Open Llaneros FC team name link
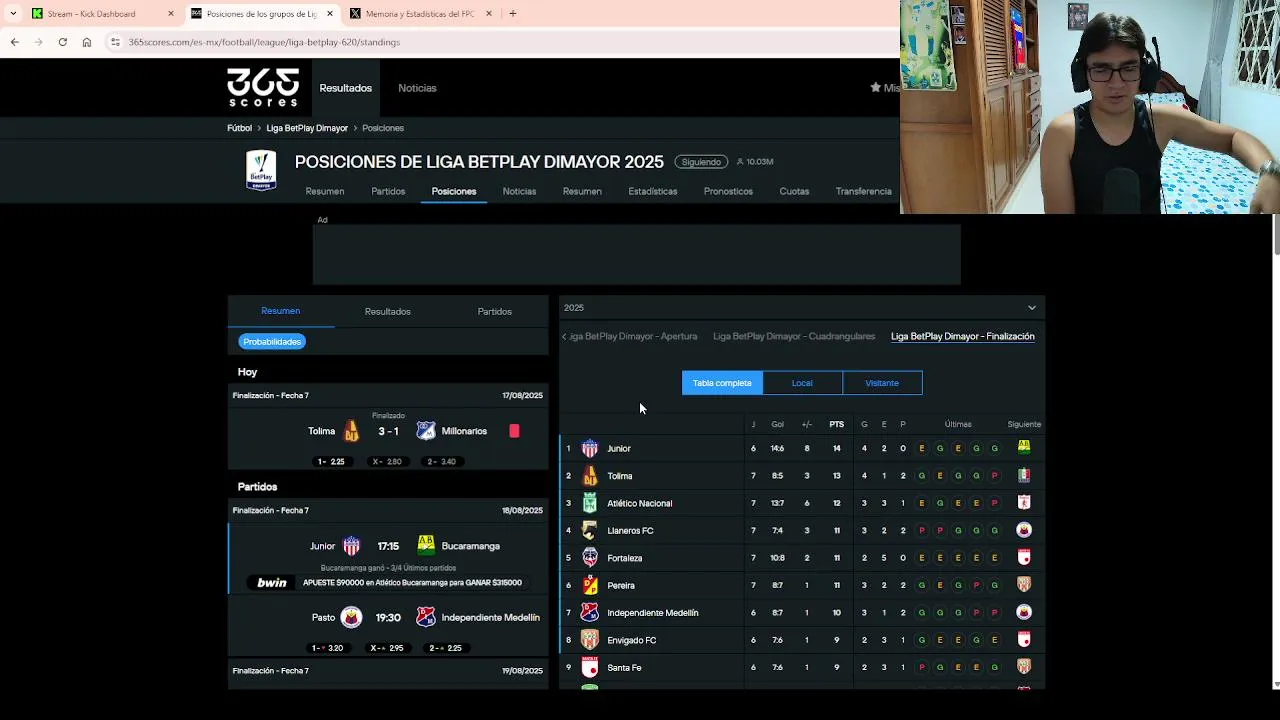Image resolution: width=1280 pixels, height=720 pixels. (x=630, y=531)
